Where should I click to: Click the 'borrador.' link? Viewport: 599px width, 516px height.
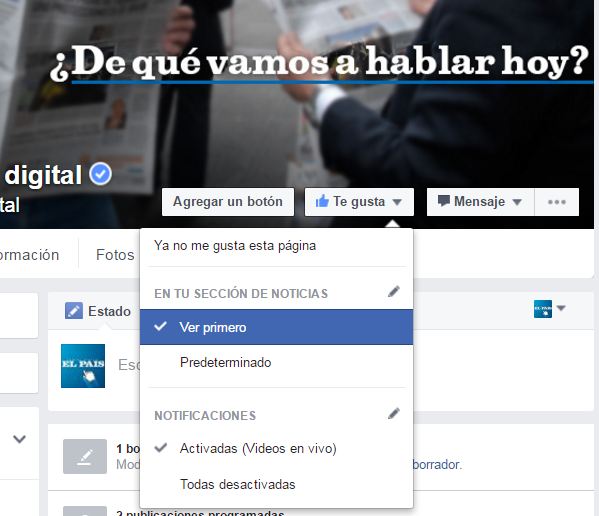point(437,464)
